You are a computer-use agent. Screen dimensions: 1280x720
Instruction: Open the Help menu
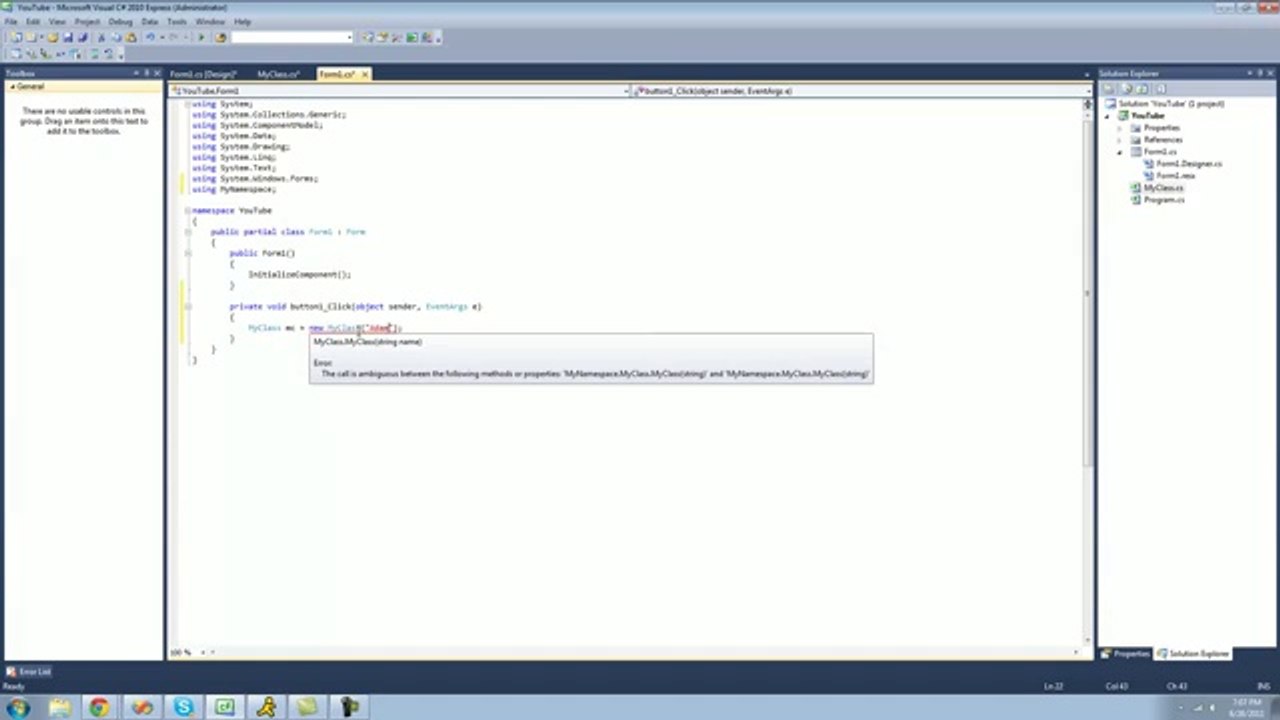tap(243, 21)
